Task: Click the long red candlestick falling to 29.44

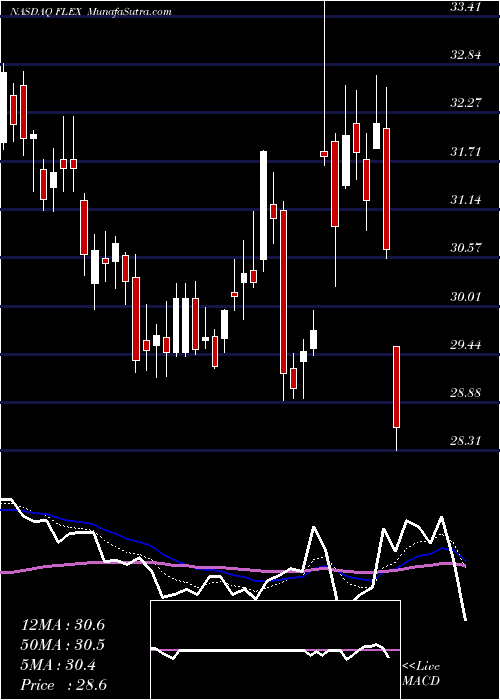Action: pos(283,292)
